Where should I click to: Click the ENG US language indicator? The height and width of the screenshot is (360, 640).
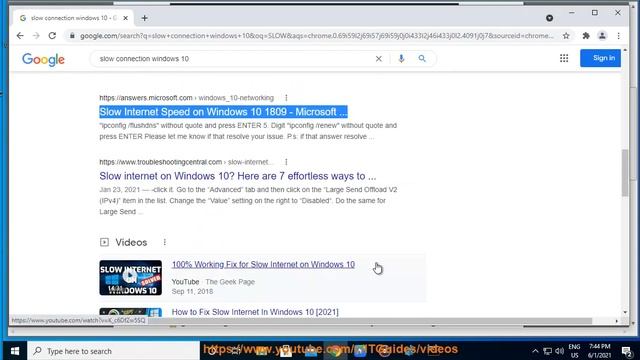point(574,351)
